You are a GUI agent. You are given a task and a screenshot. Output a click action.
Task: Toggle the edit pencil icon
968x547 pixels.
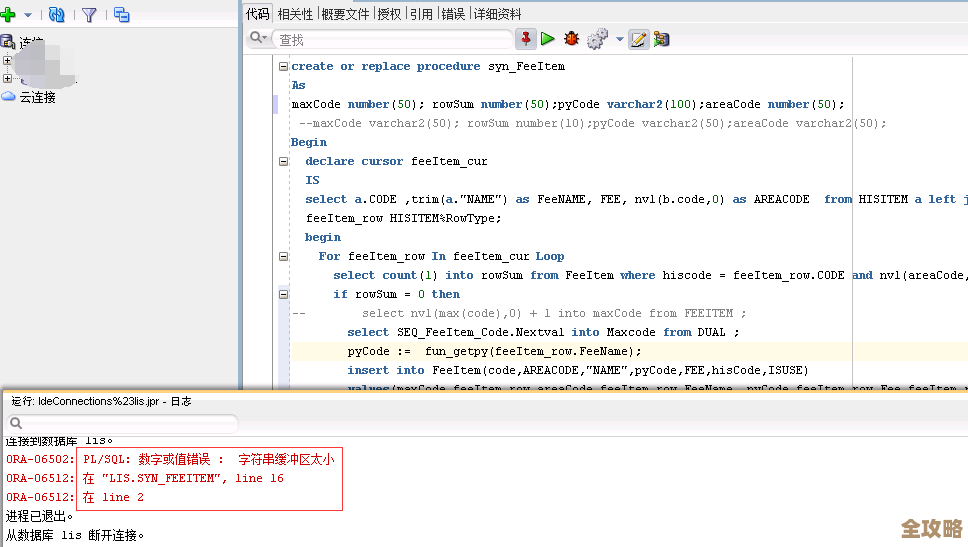tap(638, 40)
